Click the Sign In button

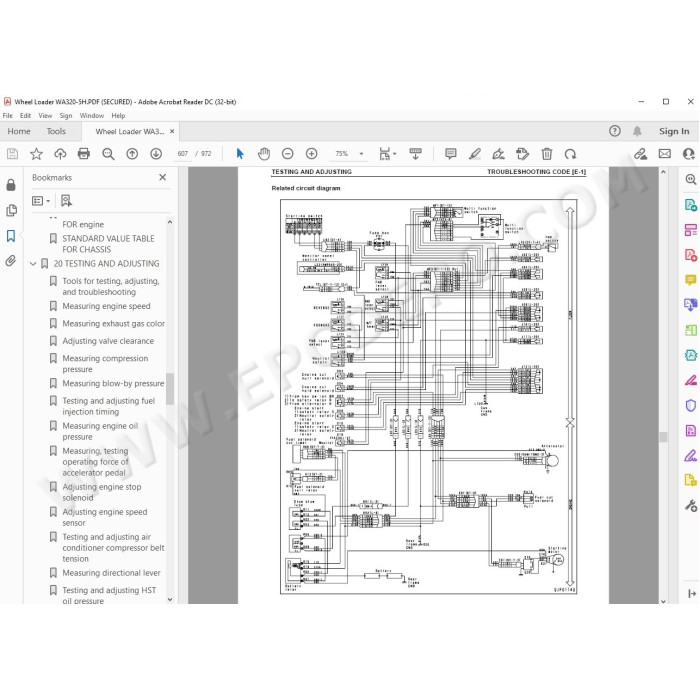click(x=674, y=131)
